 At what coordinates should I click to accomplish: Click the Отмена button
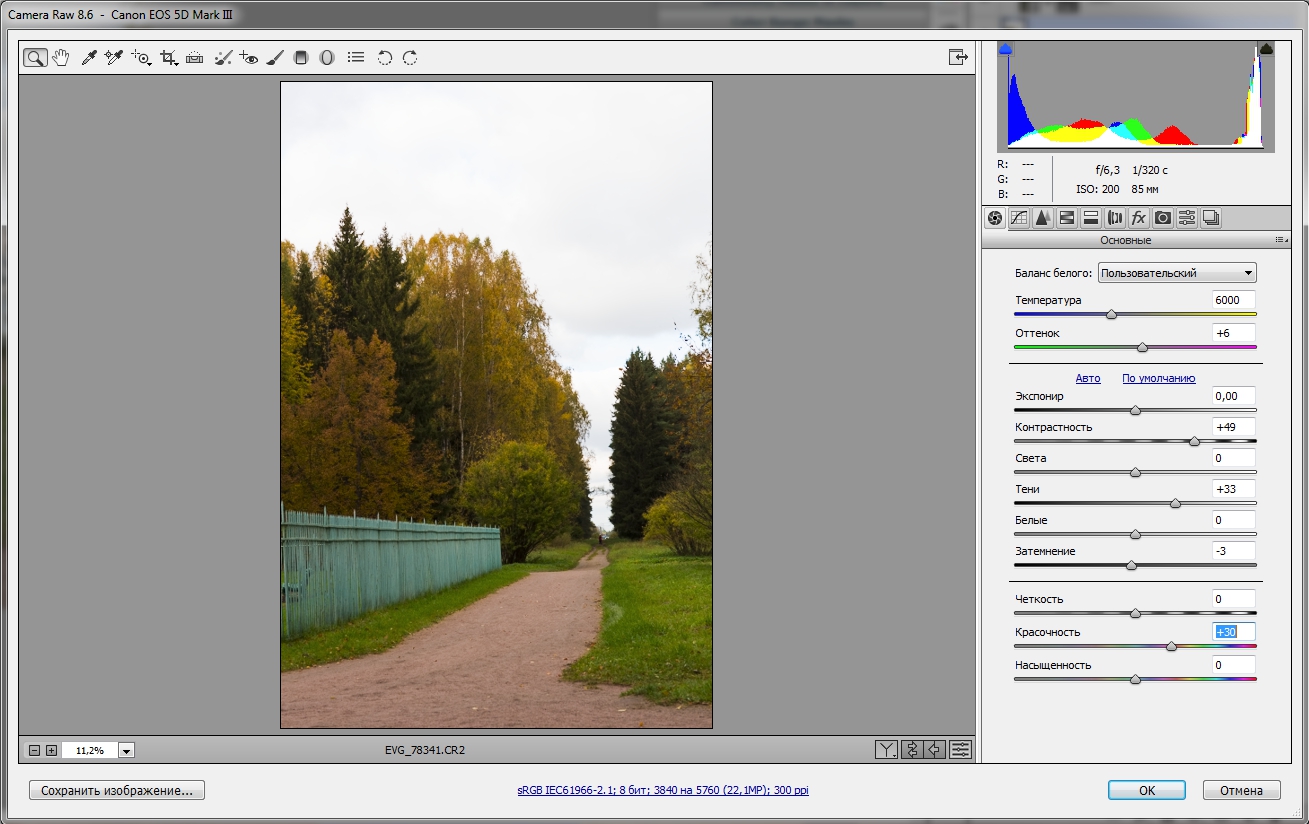click(1241, 790)
